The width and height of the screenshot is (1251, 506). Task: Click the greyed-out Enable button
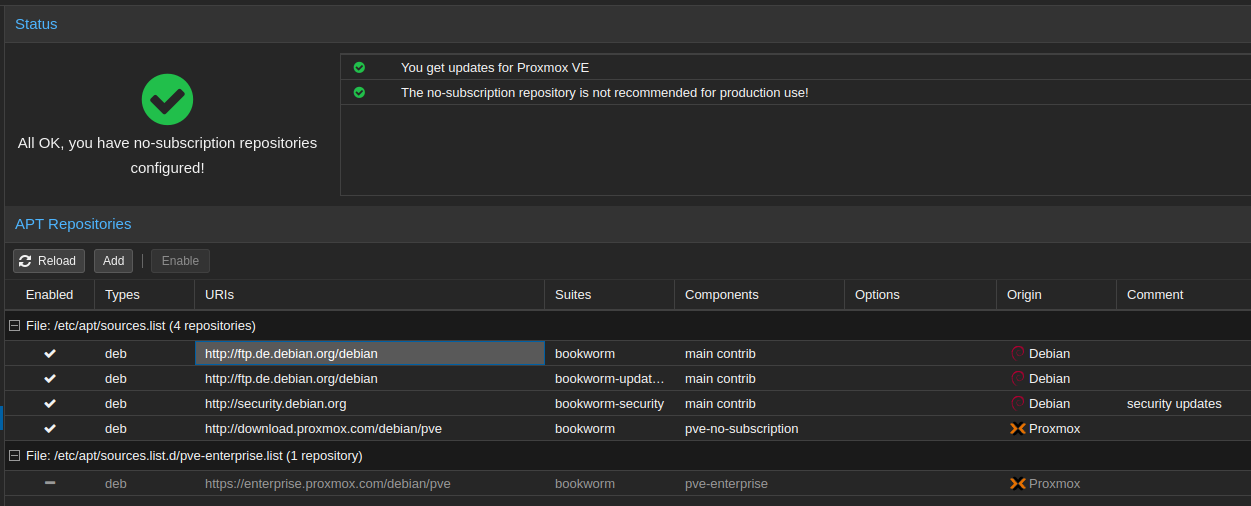tap(180, 261)
